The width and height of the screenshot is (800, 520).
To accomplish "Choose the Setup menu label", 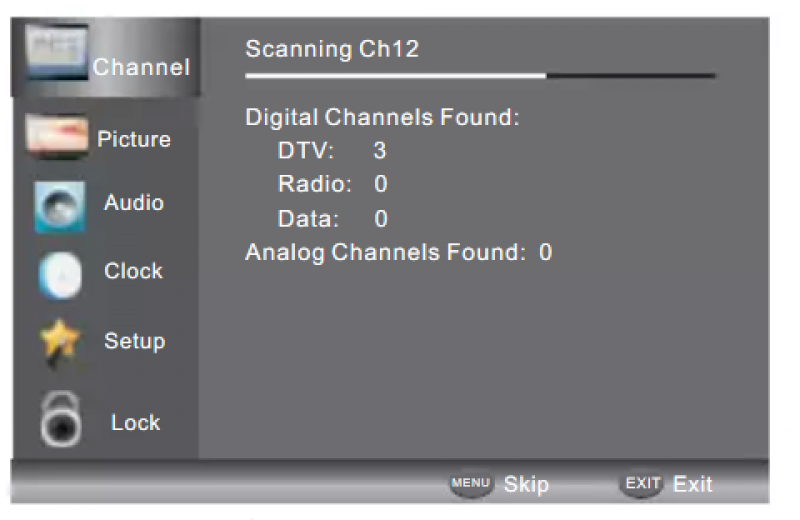I will pyautogui.click(x=135, y=341).
